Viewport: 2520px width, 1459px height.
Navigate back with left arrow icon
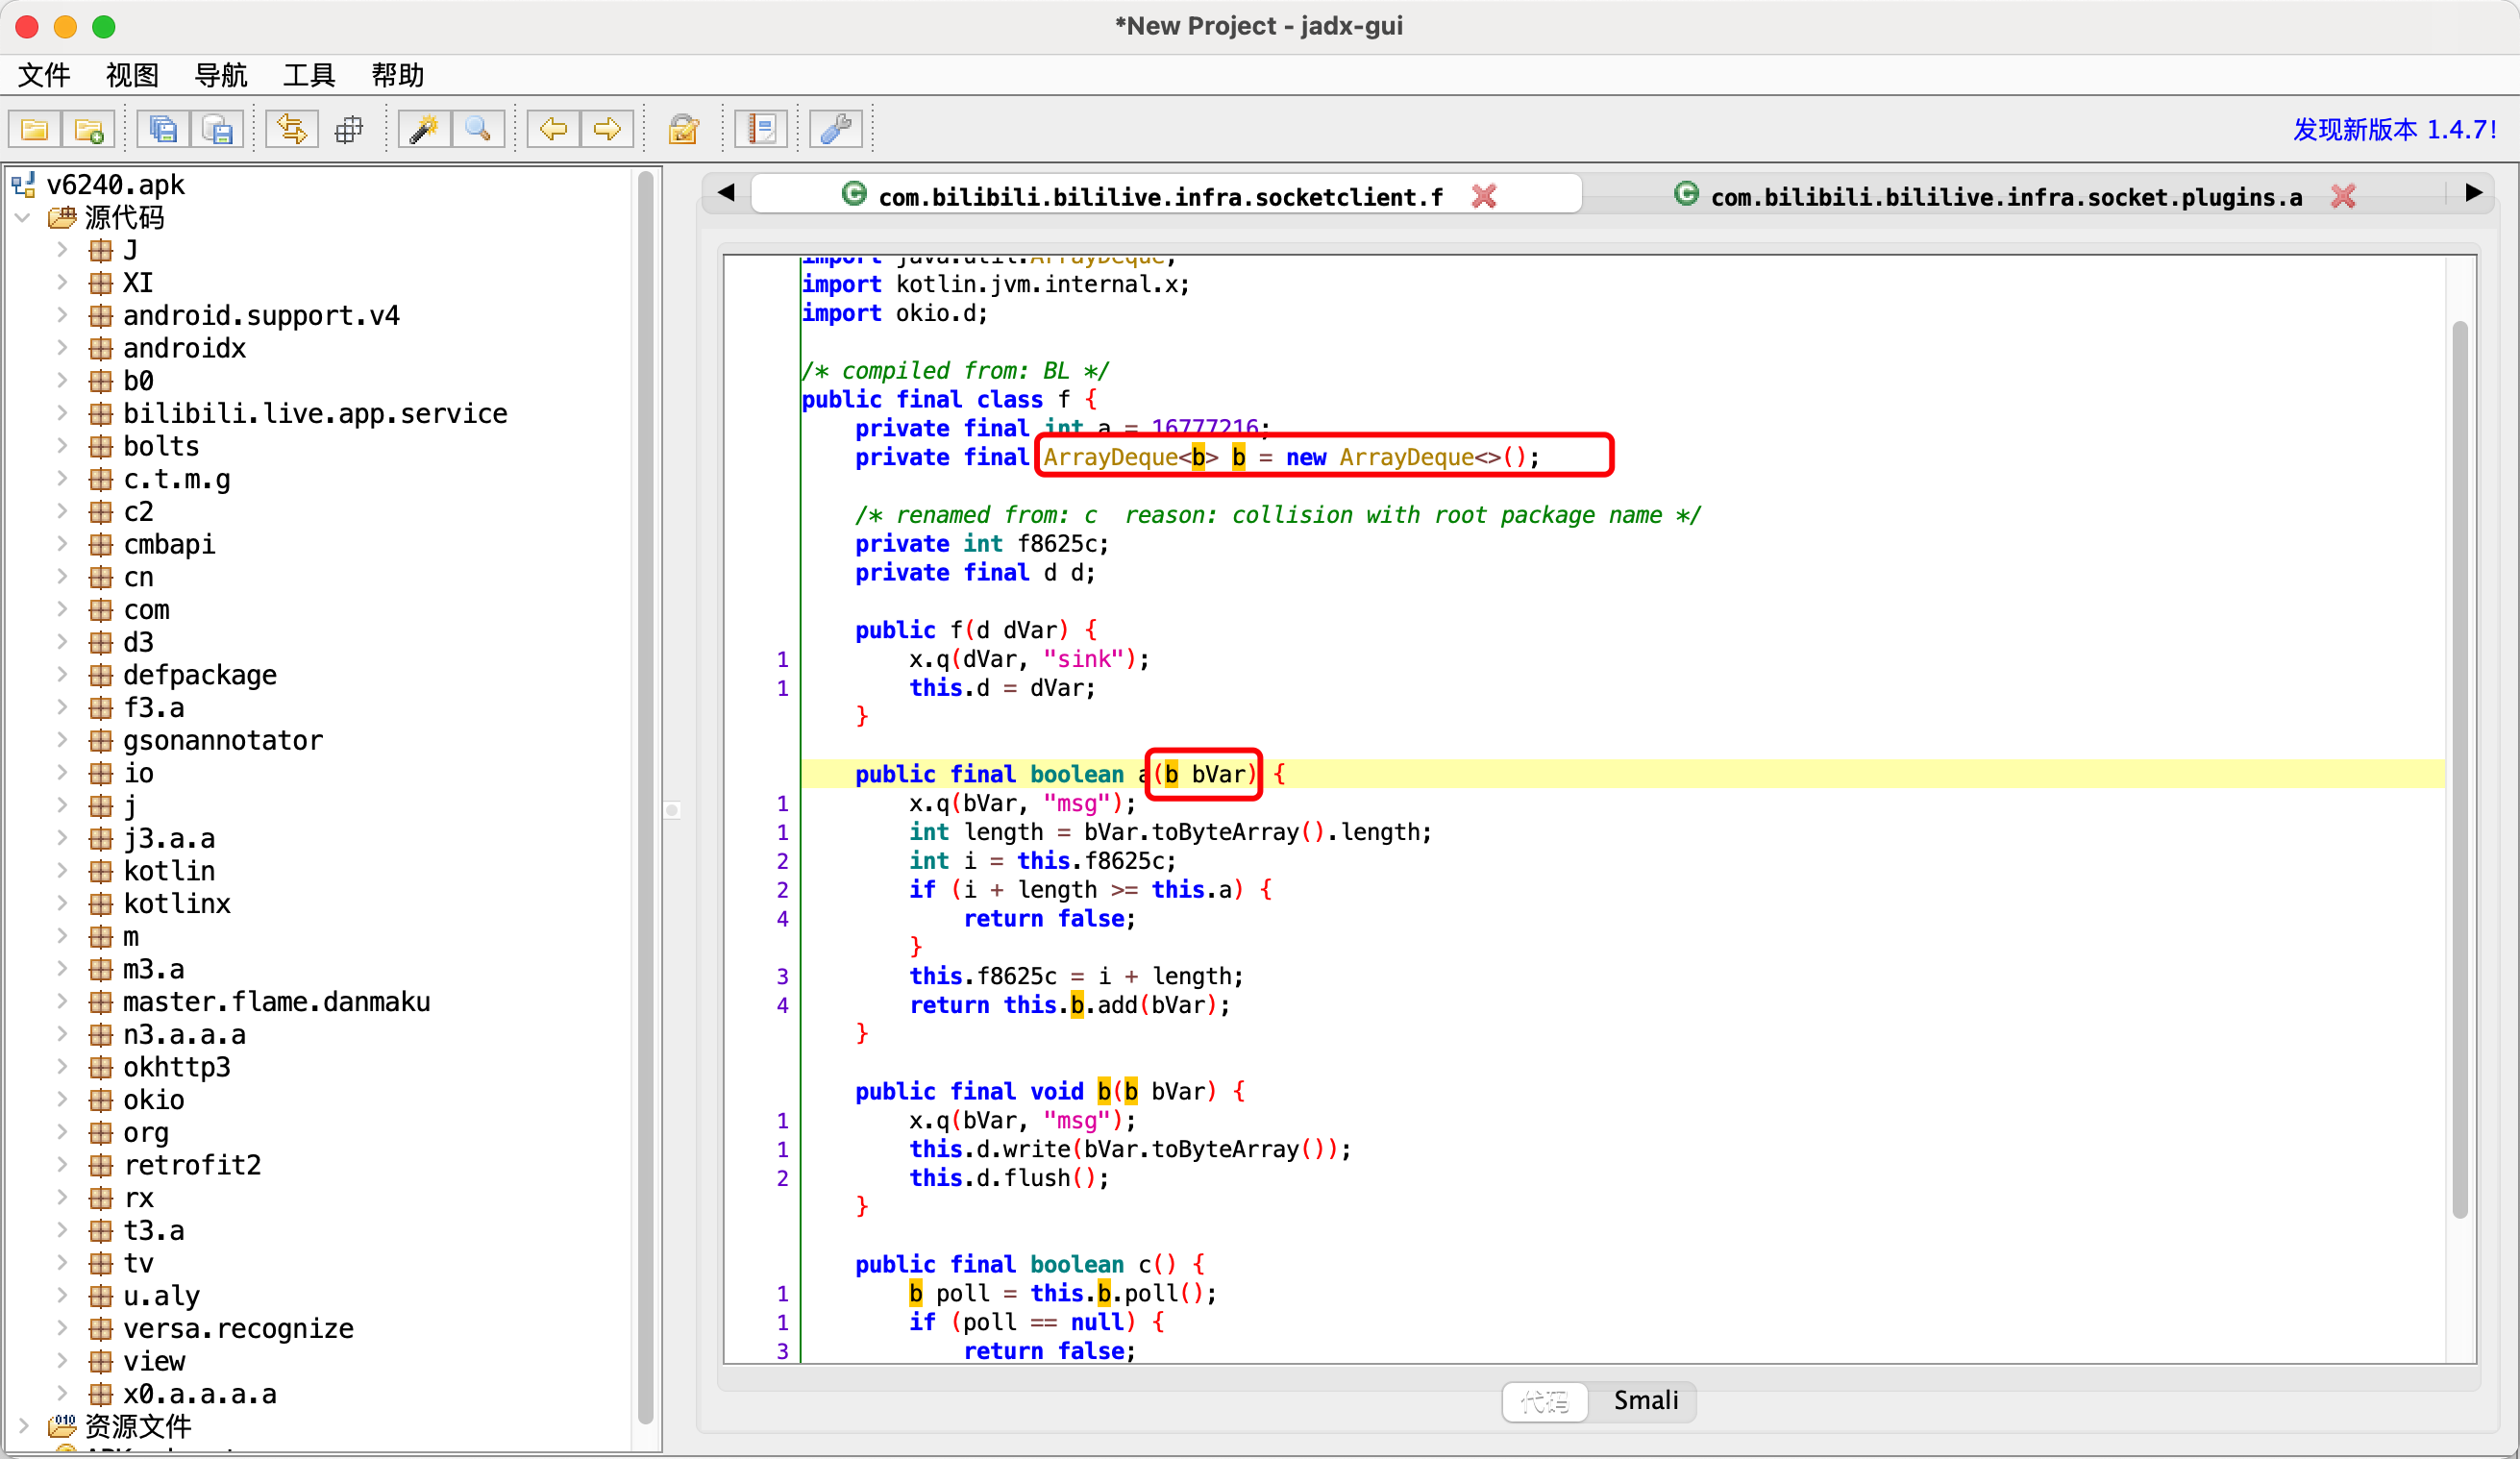coord(553,129)
